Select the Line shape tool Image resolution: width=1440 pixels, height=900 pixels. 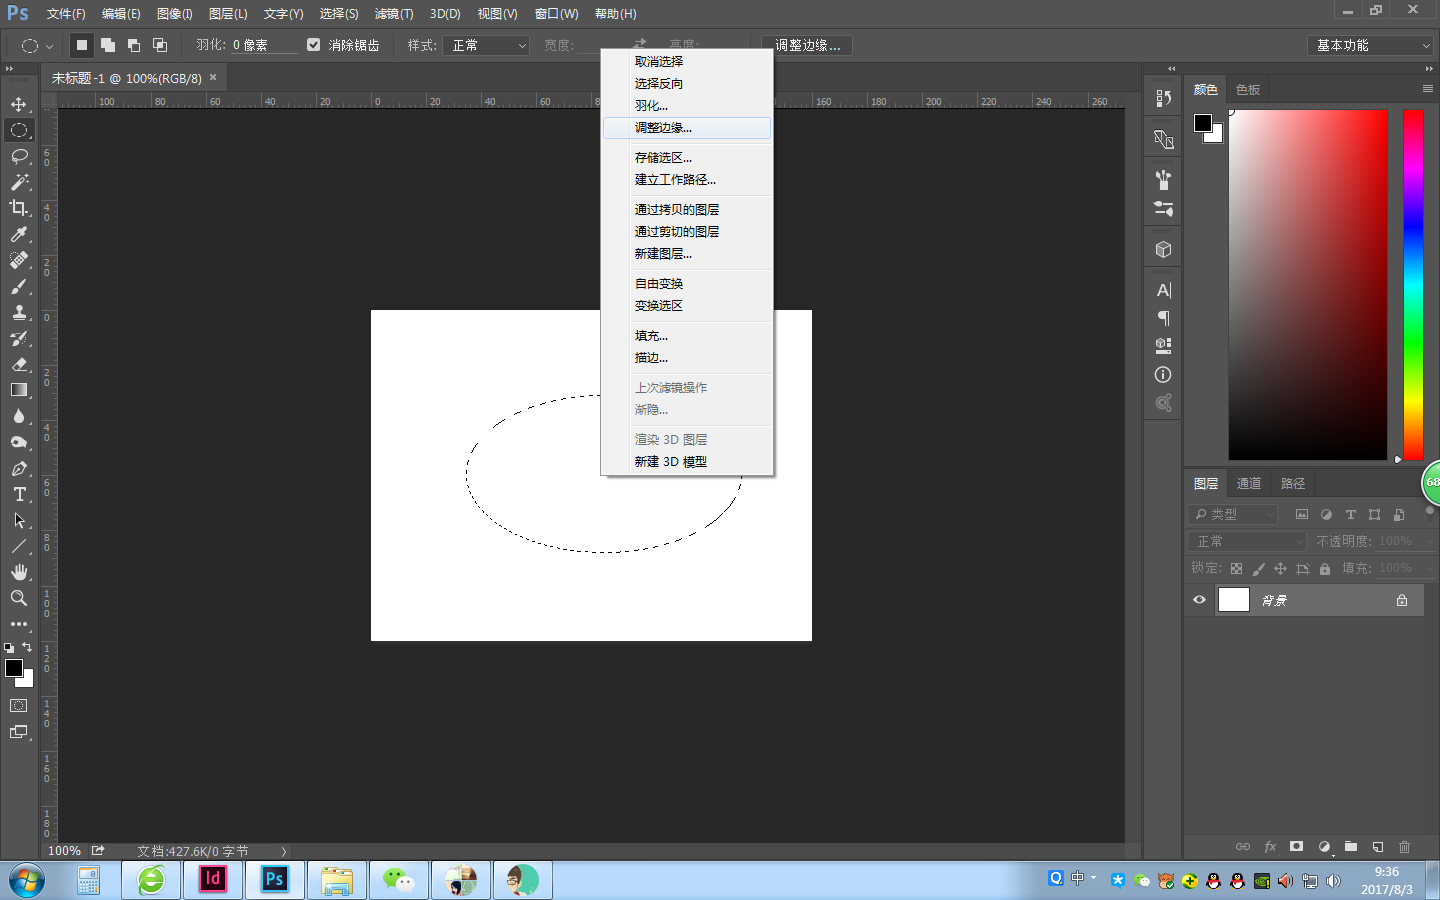tap(19, 546)
